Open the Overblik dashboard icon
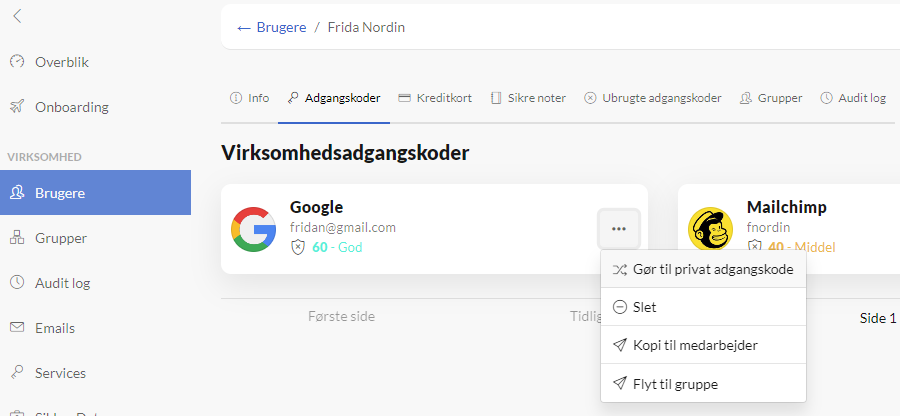 [x=17, y=61]
